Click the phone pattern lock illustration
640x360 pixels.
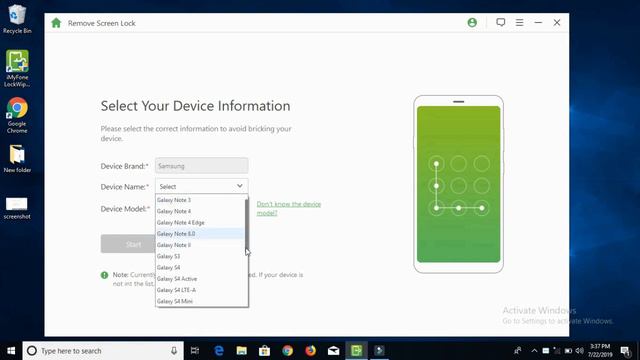[458, 184]
